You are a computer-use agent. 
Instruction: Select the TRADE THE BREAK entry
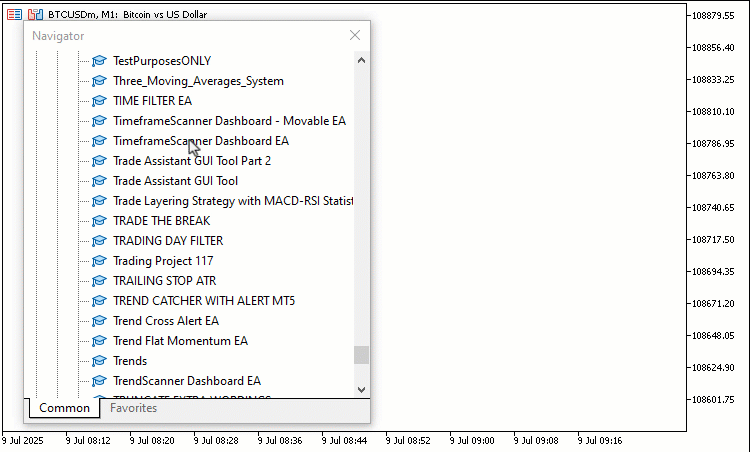point(162,221)
